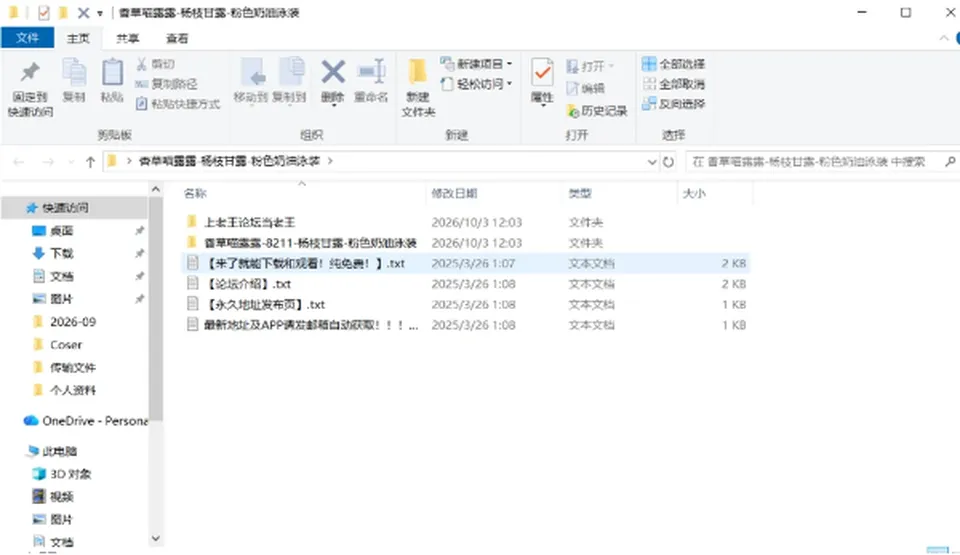Open the 轻松访问 dropdown

tap(476, 84)
